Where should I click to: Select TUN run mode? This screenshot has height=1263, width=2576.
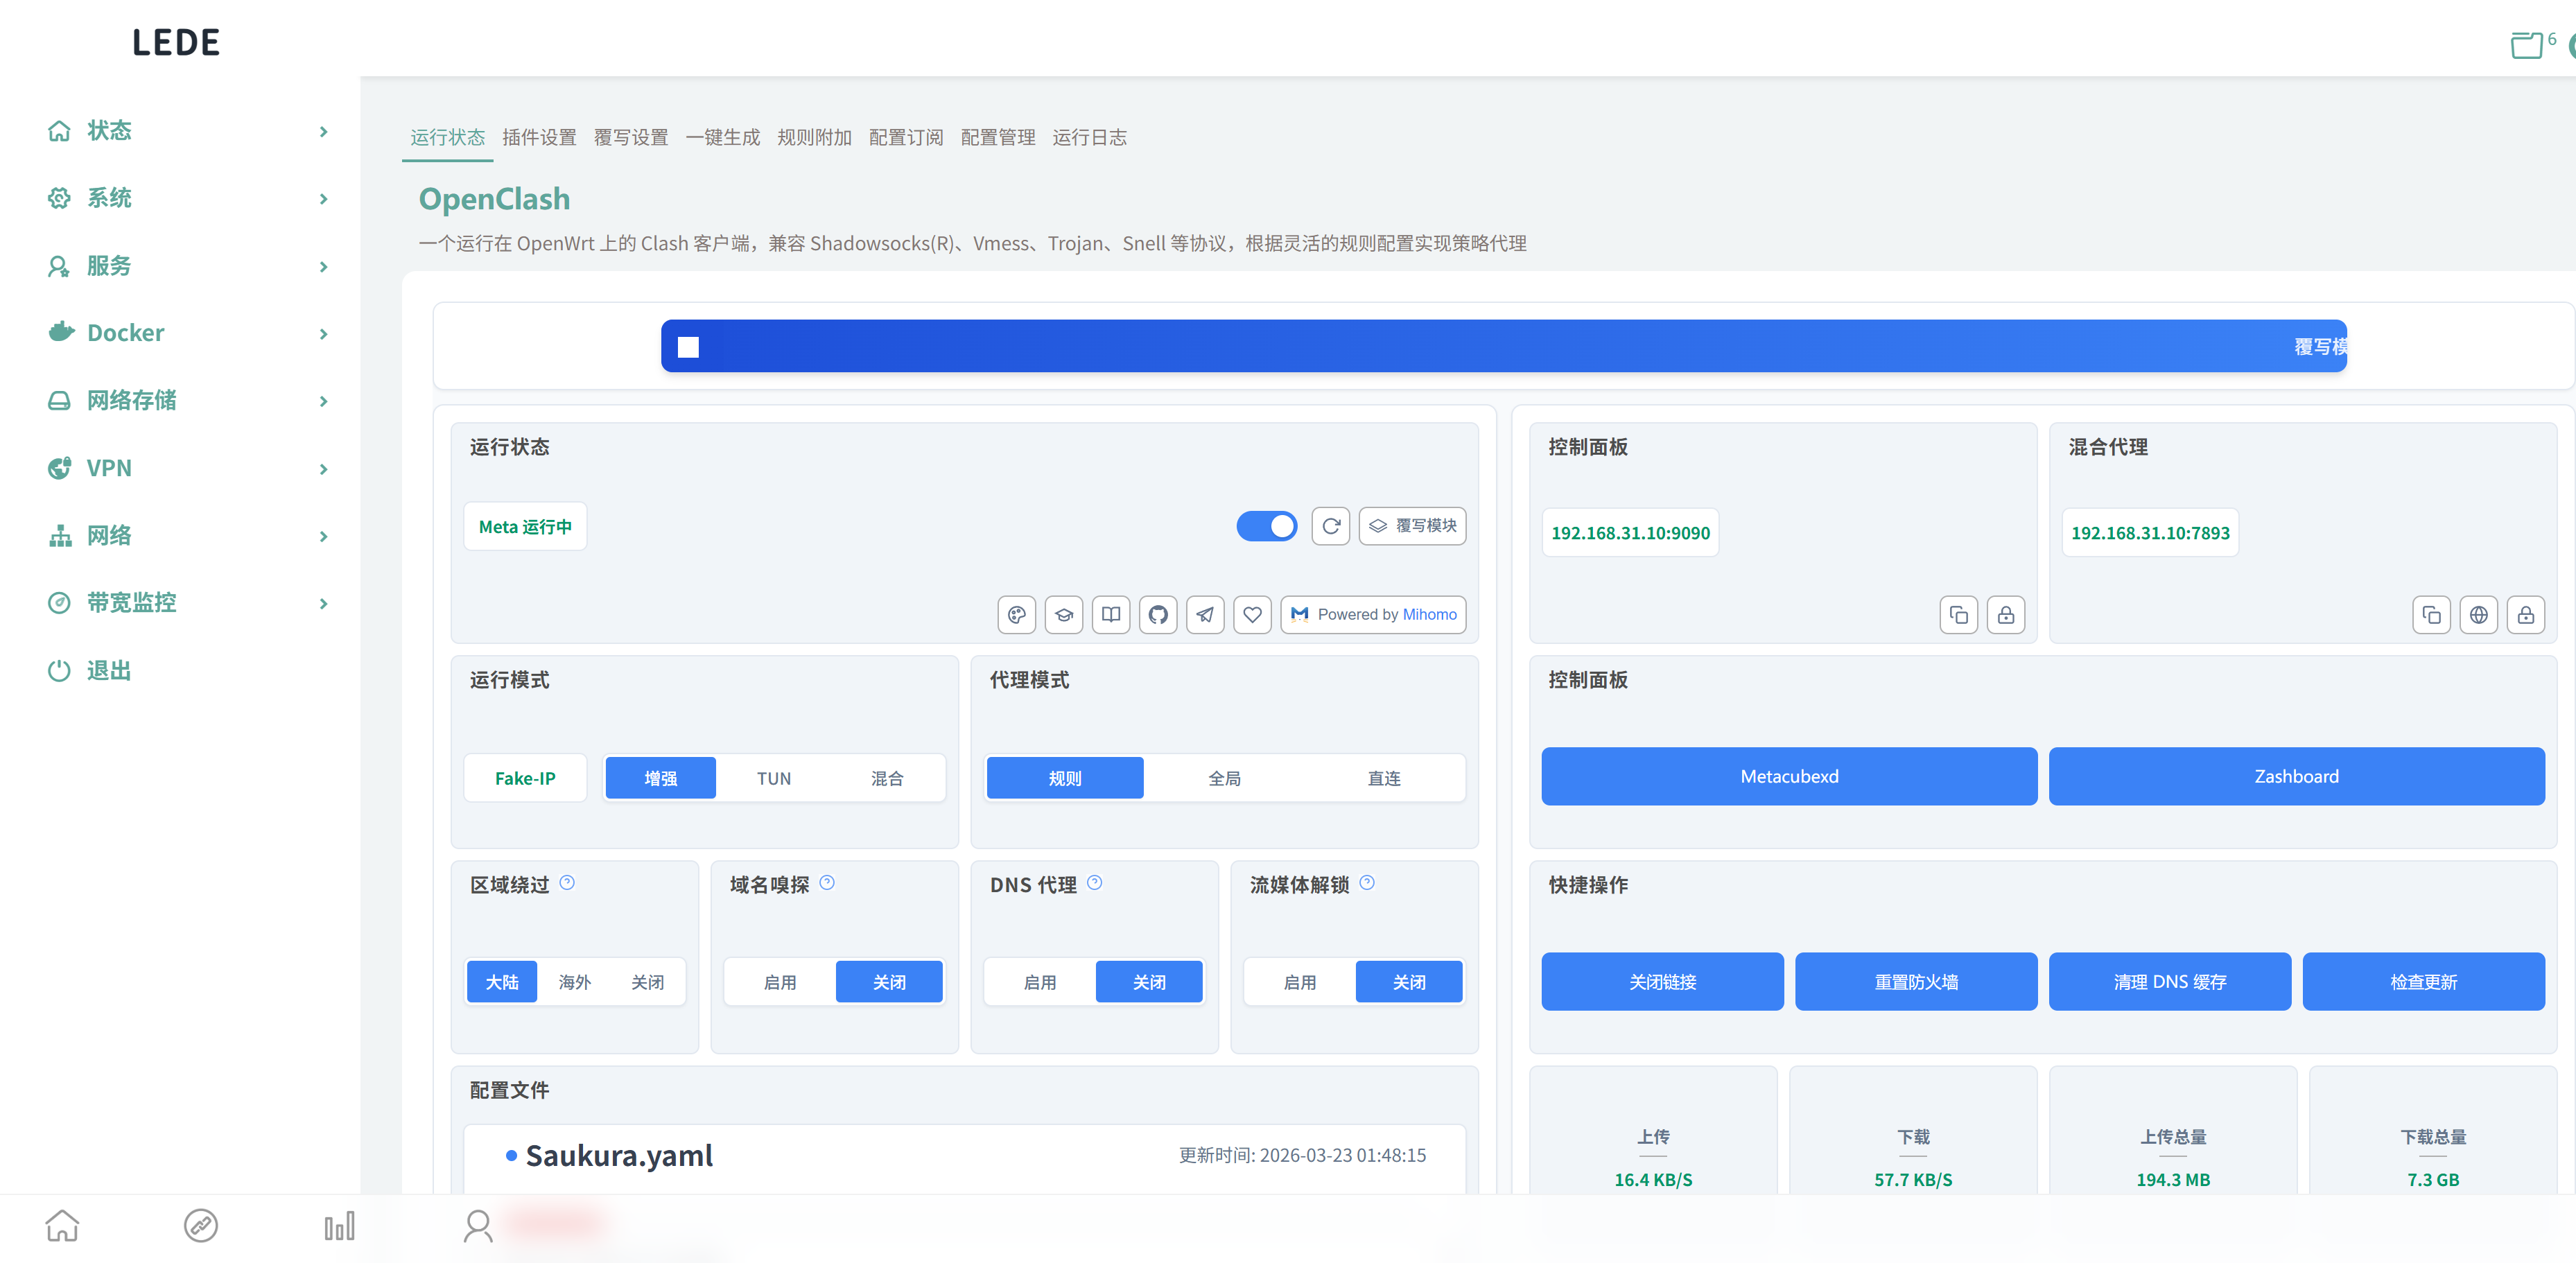(x=773, y=778)
